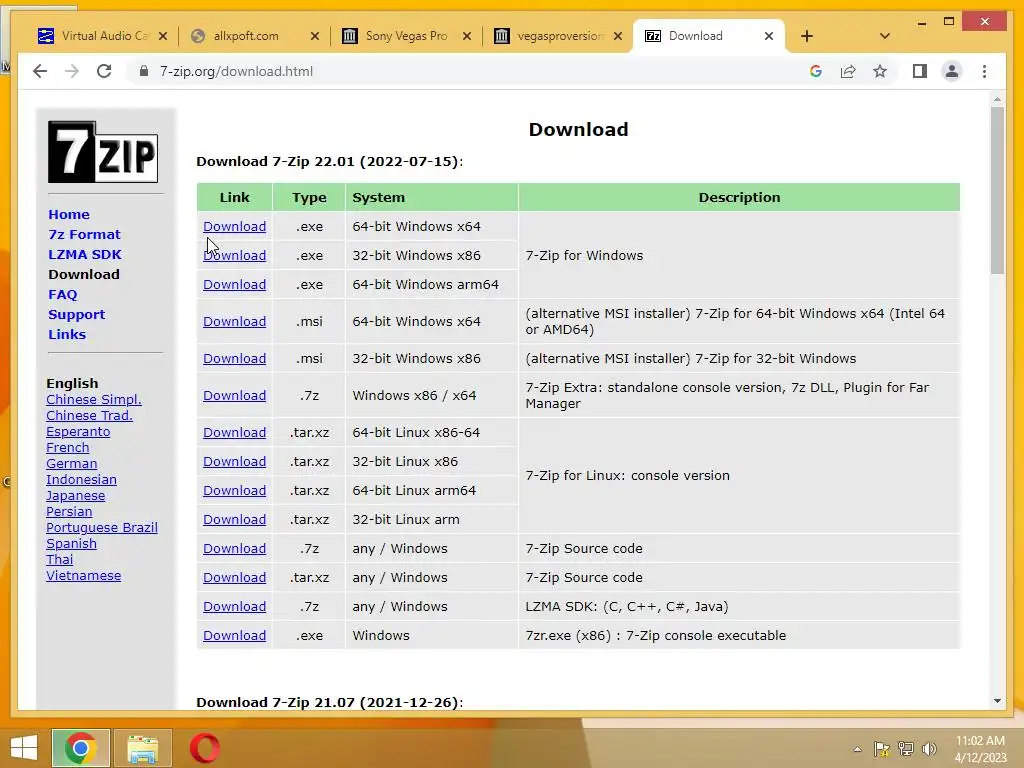1024x768 pixels.
Task: Click the page vertical scrollbar thumb
Action: click(x=997, y=191)
